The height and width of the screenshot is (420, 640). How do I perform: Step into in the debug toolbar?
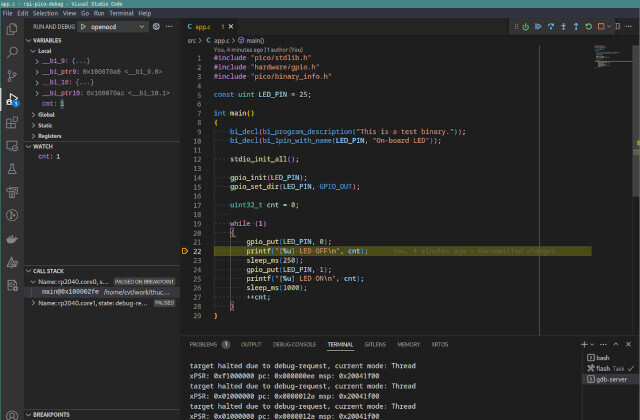coord(564,27)
